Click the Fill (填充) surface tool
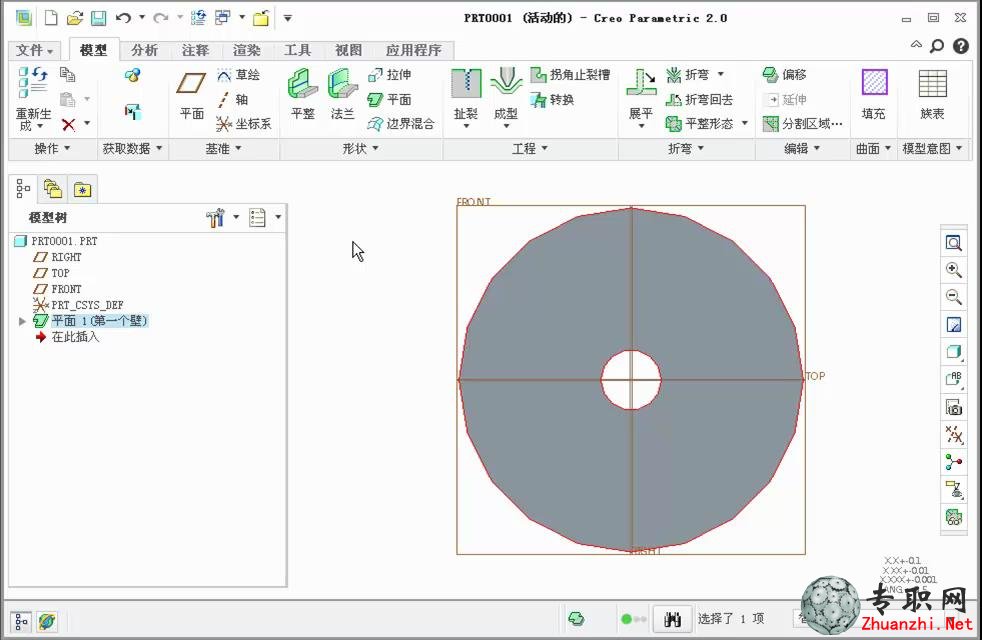 click(x=874, y=95)
